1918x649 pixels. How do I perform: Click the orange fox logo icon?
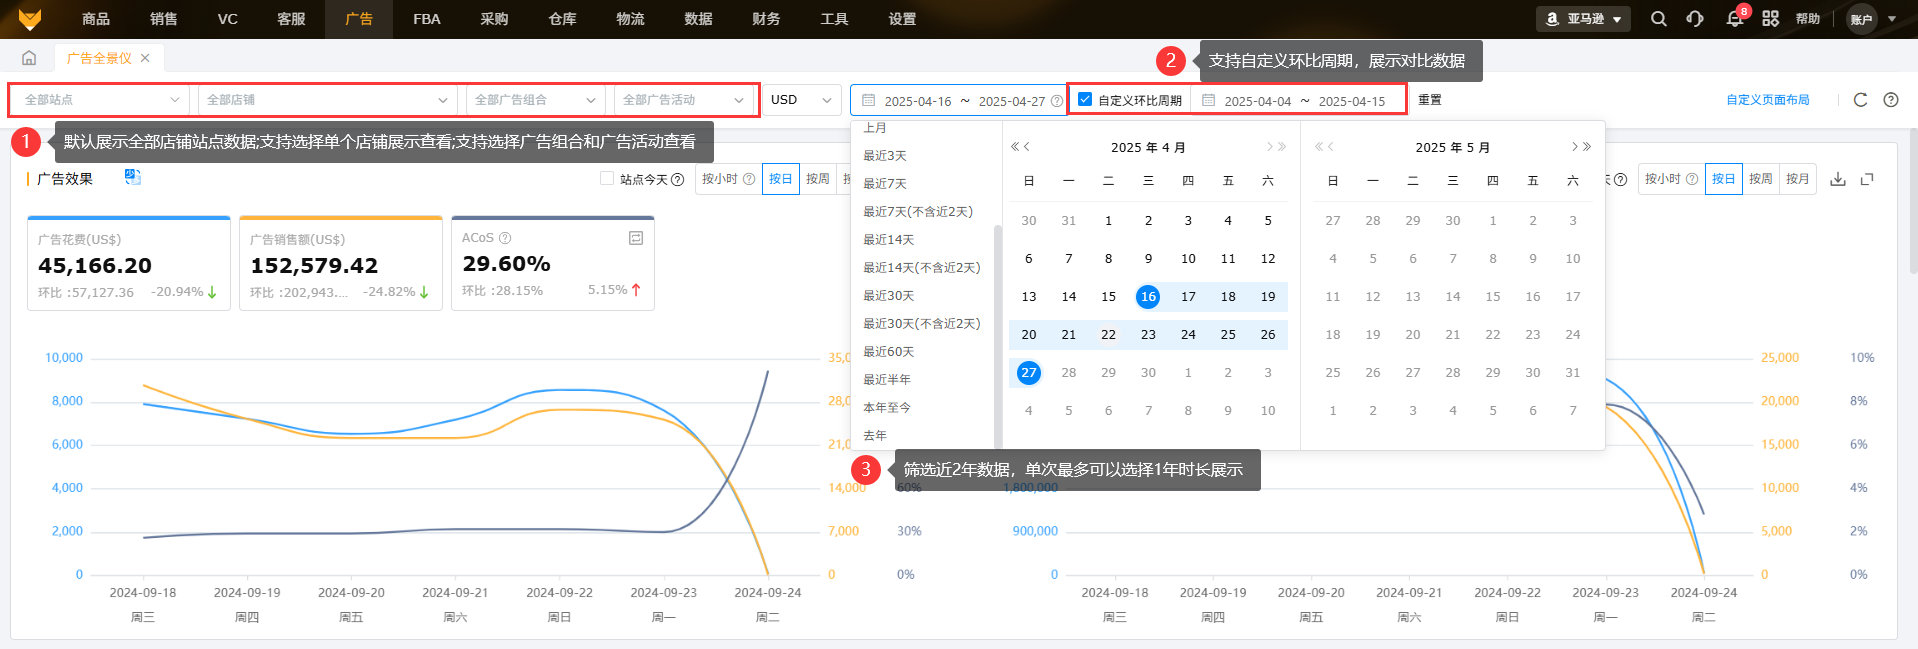30,18
